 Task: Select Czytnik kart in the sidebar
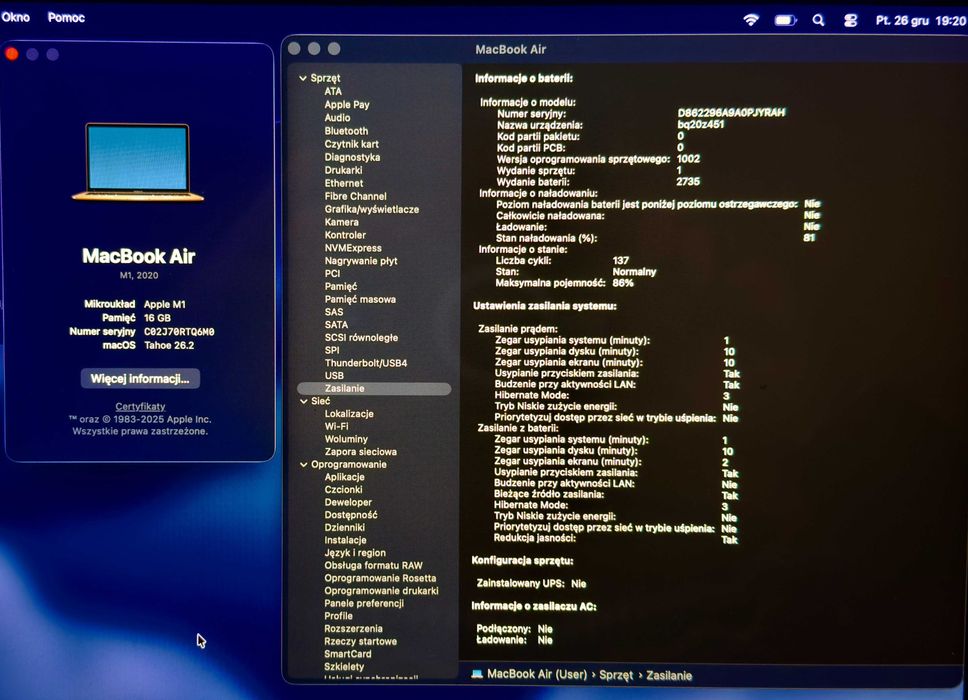[351, 144]
